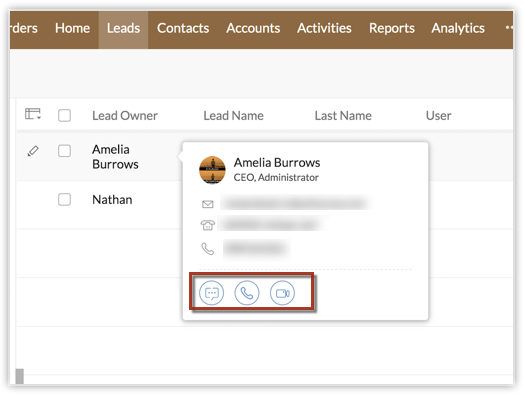The image size is (524, 395).
Task: Click the edit pencil icon for Amelia's row
Action: [33, 151]
